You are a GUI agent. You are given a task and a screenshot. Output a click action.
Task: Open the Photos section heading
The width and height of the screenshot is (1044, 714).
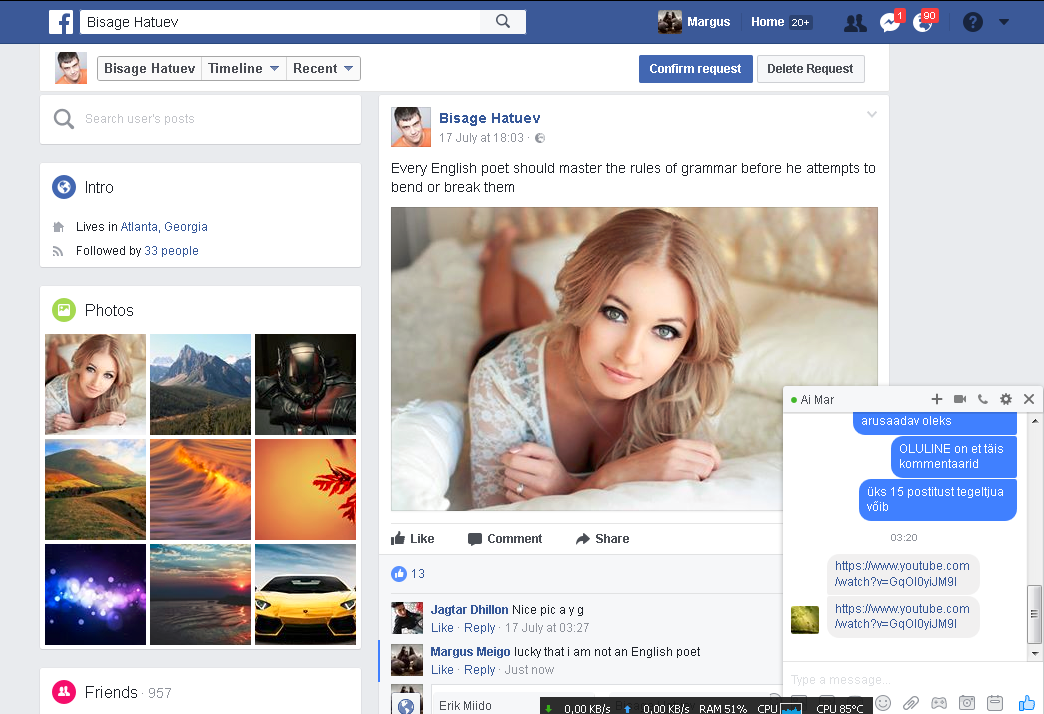click(109, 310)
